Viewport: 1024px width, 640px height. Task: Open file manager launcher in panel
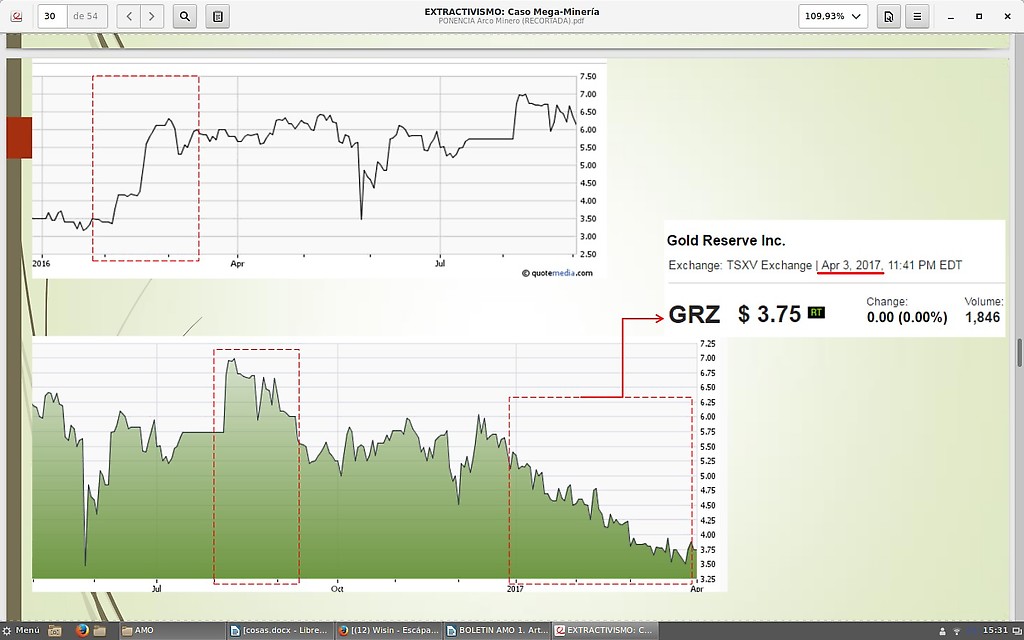pyautogui.click(x=99, y=630)
